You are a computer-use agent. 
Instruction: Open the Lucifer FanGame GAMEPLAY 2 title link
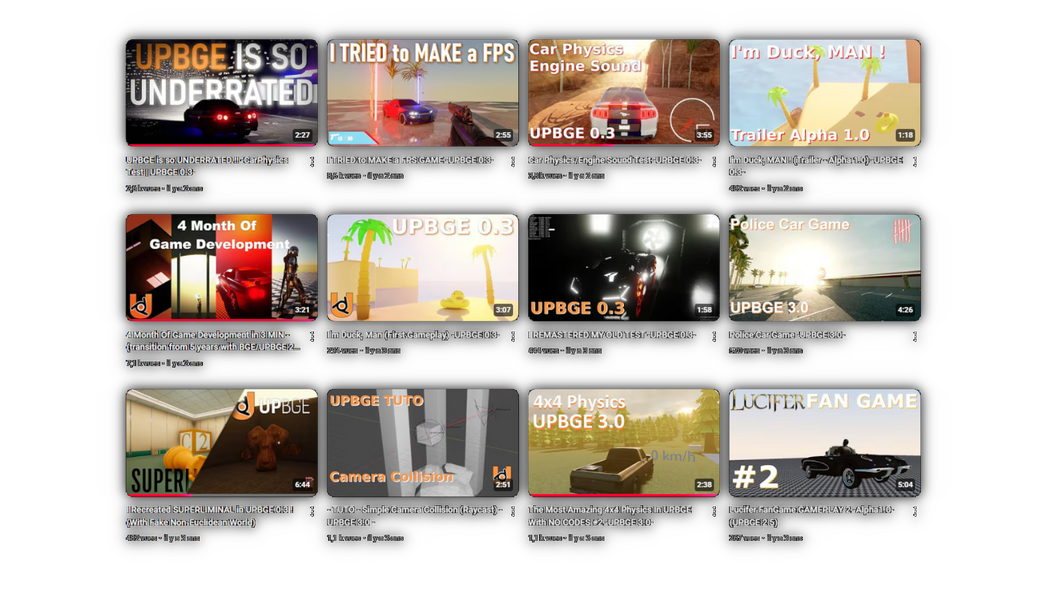pos(811,510)
